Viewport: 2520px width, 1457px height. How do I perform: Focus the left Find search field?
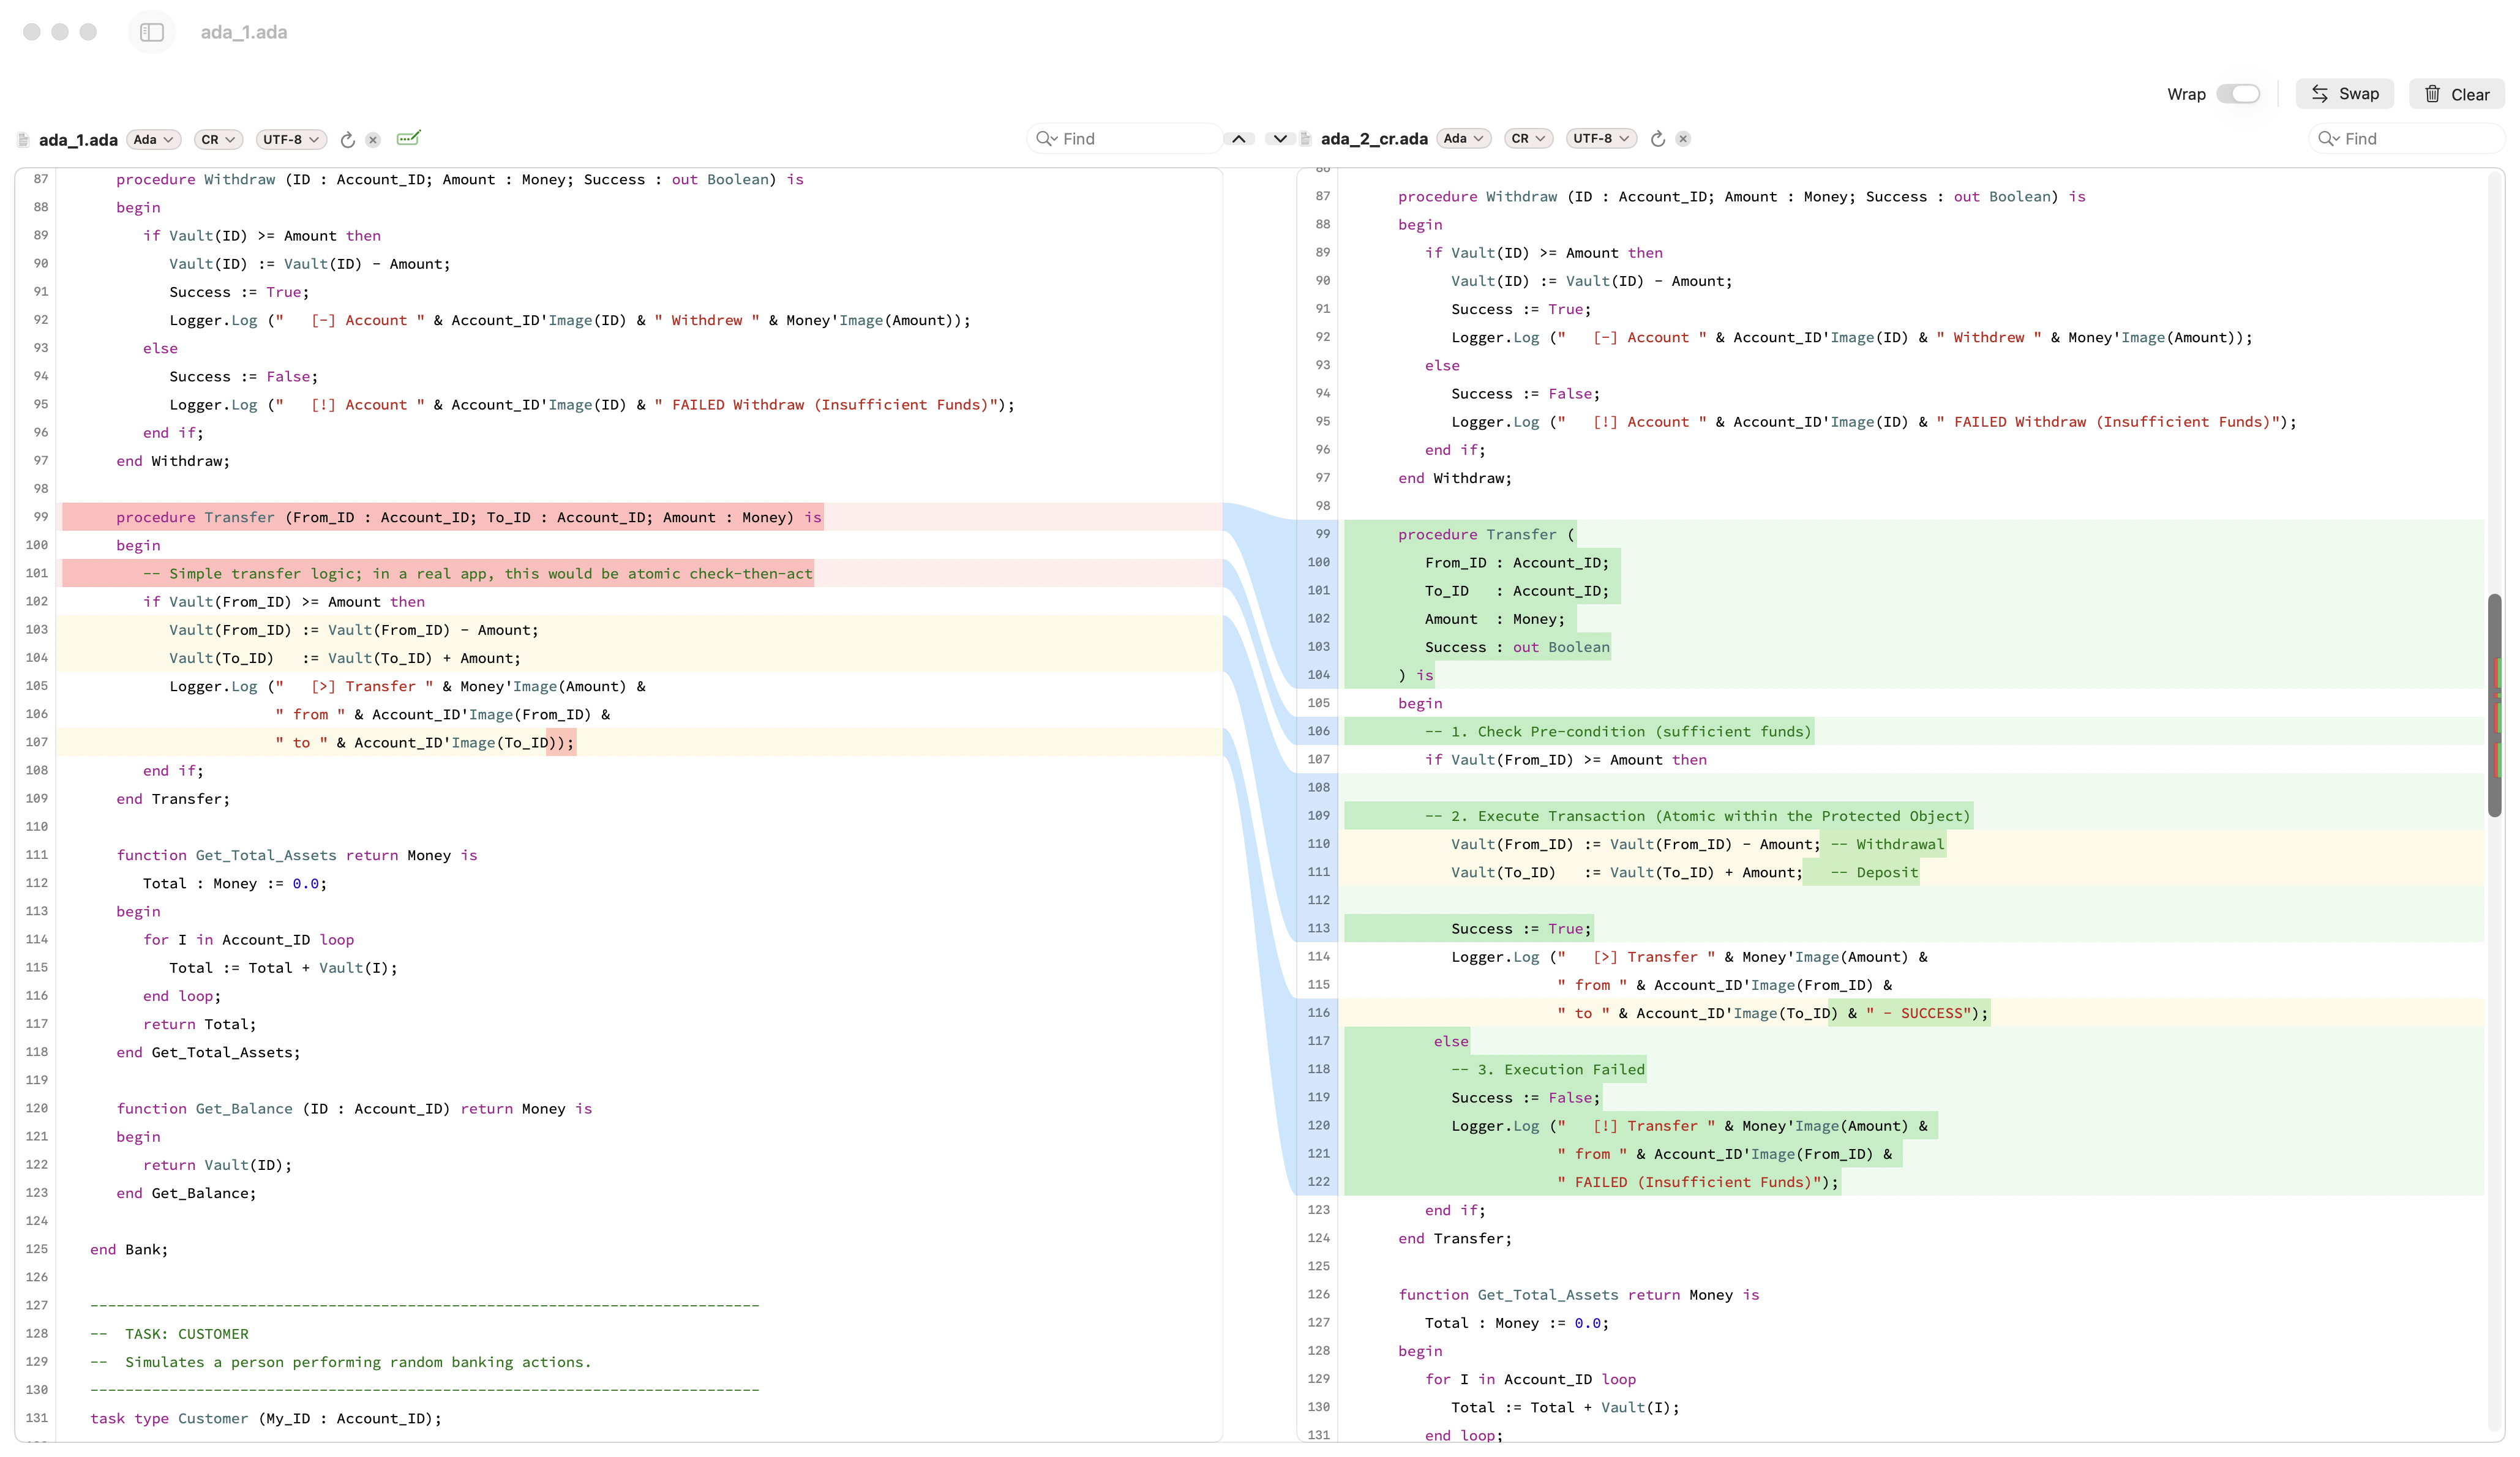1124,139
